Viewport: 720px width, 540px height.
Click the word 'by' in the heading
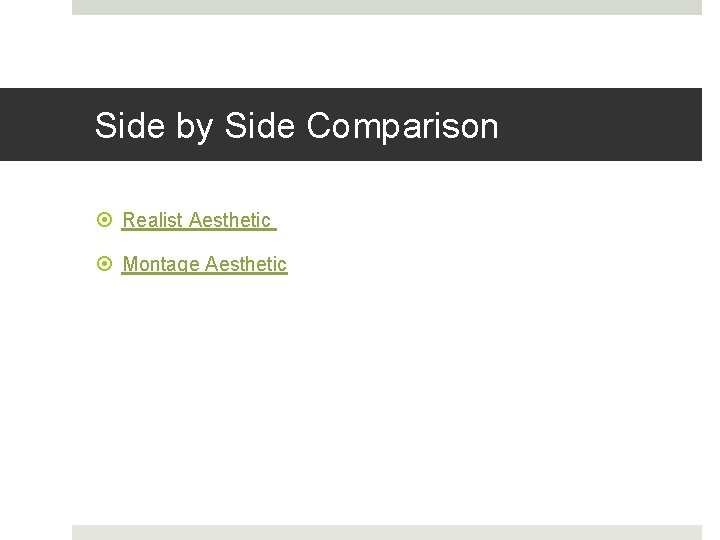[189, 126]
